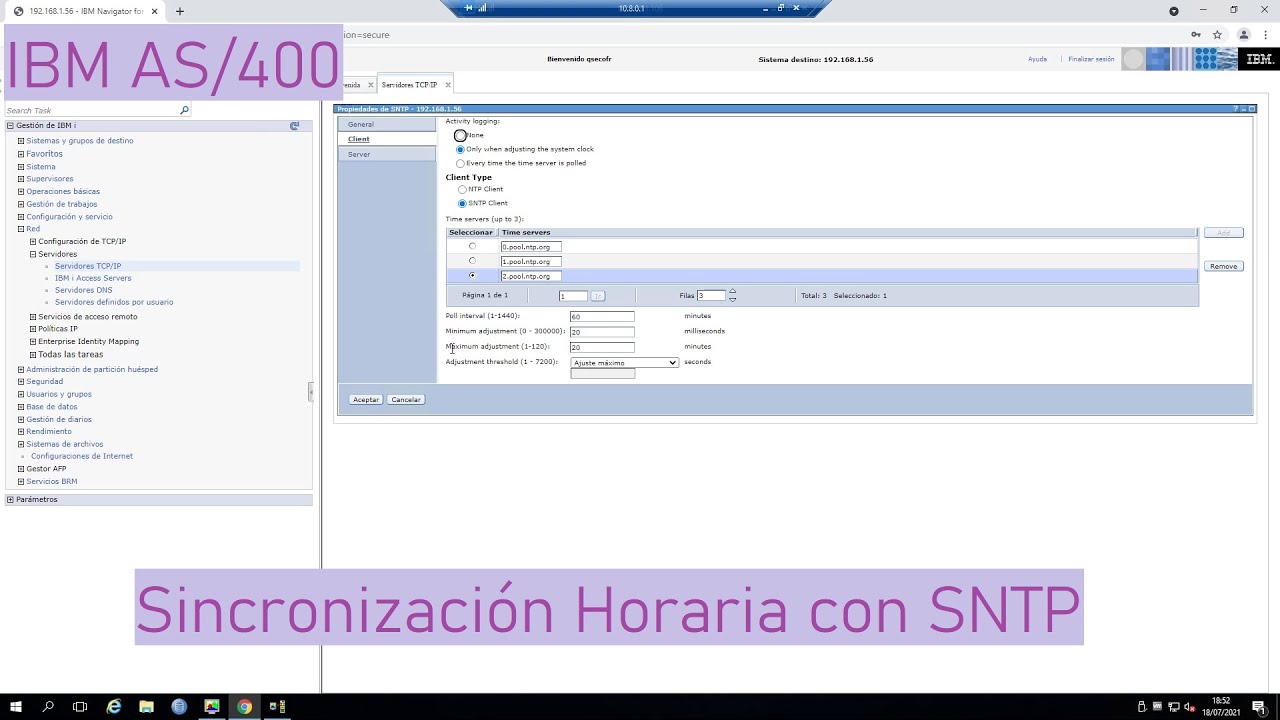Open Windows search from the taskbar

(48, 707)
